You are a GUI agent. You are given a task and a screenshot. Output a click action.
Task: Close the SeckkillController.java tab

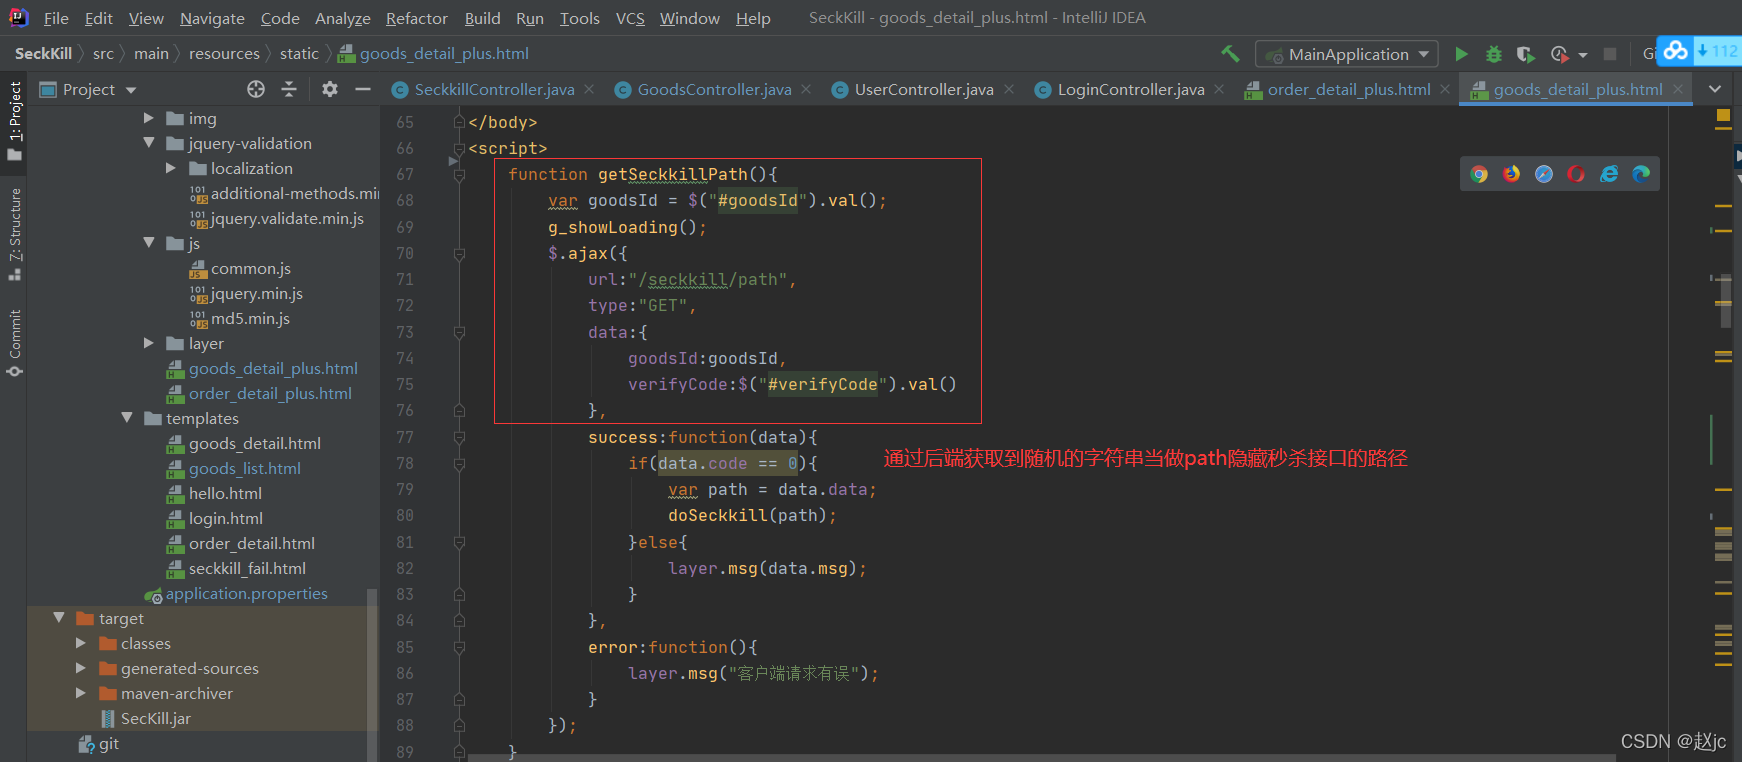[589, 89]
